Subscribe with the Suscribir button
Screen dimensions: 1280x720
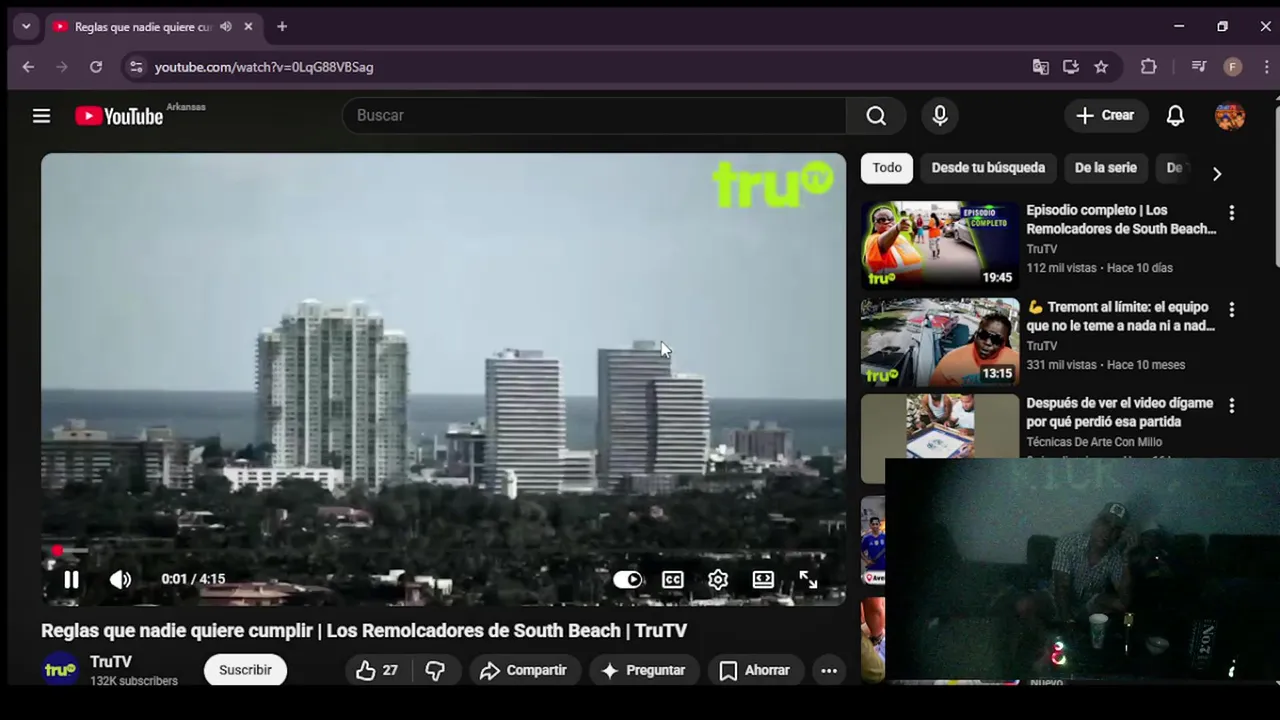[245, 671]
